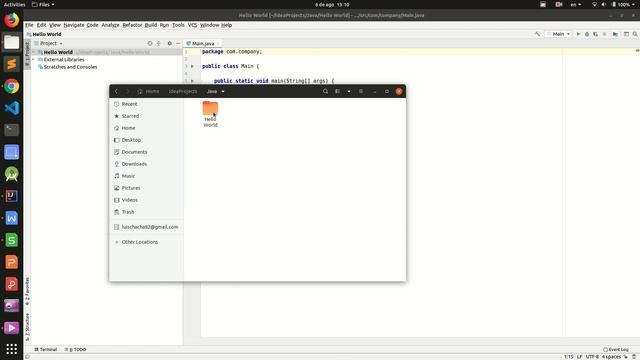Toggle view mode icon in Files header
Viewport: 640px width, 360px height.
338,91
